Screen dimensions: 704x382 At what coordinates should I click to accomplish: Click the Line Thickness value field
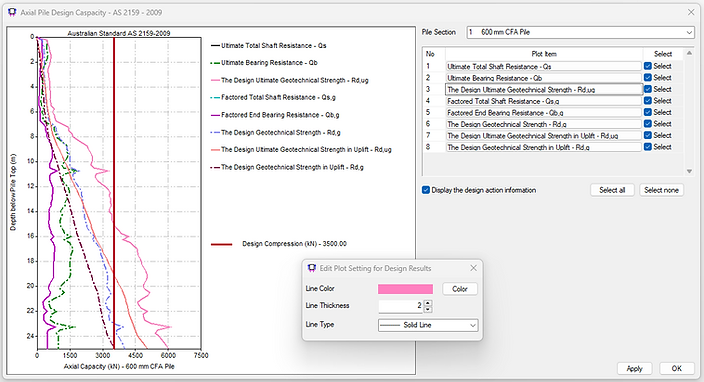click(401, 306)
